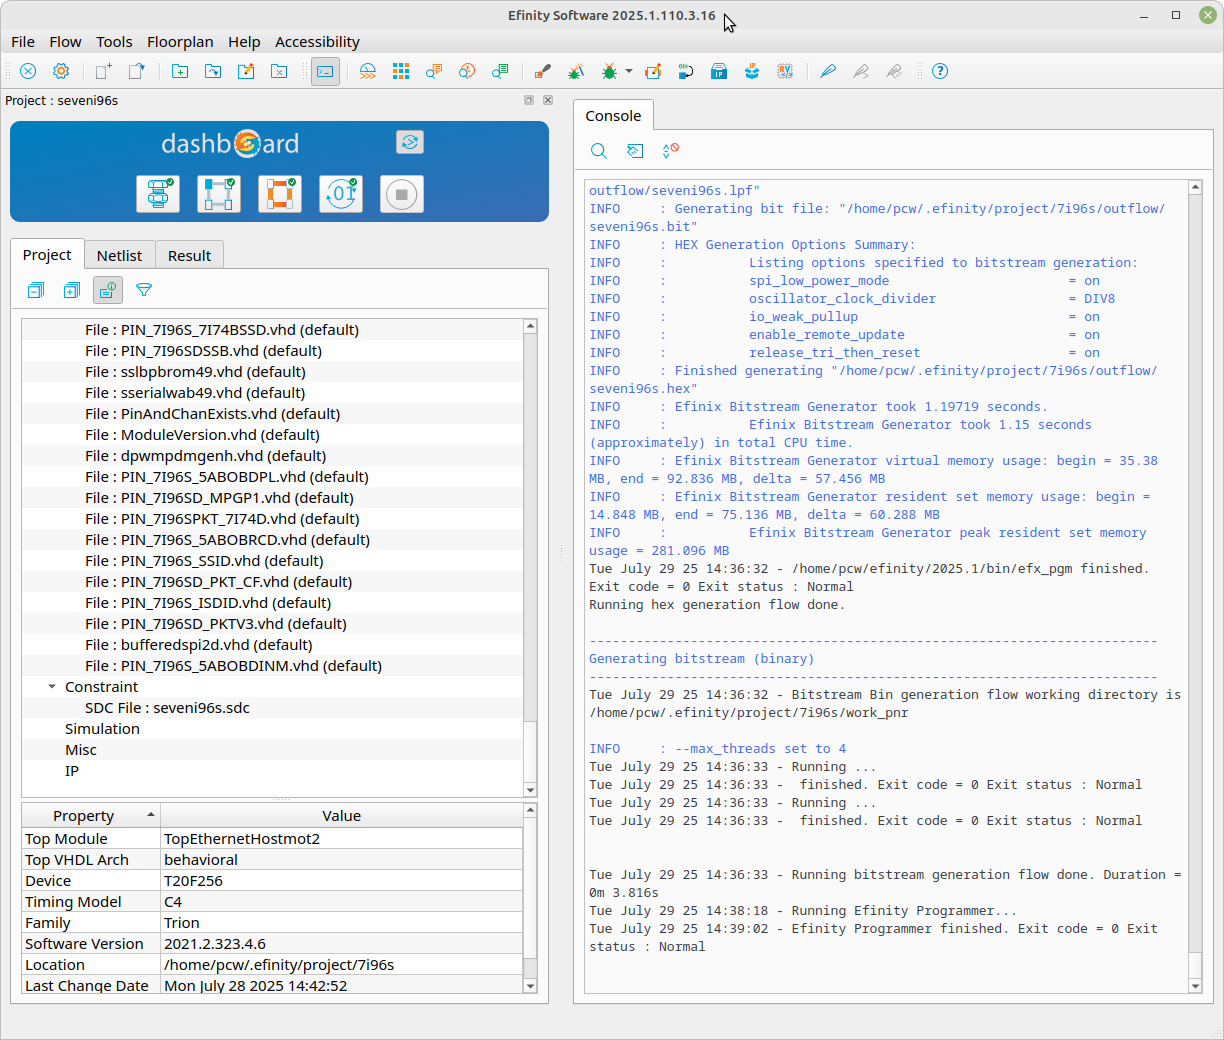Select the Simulation tree node
1224x1040 pixels.
(102, 729)
